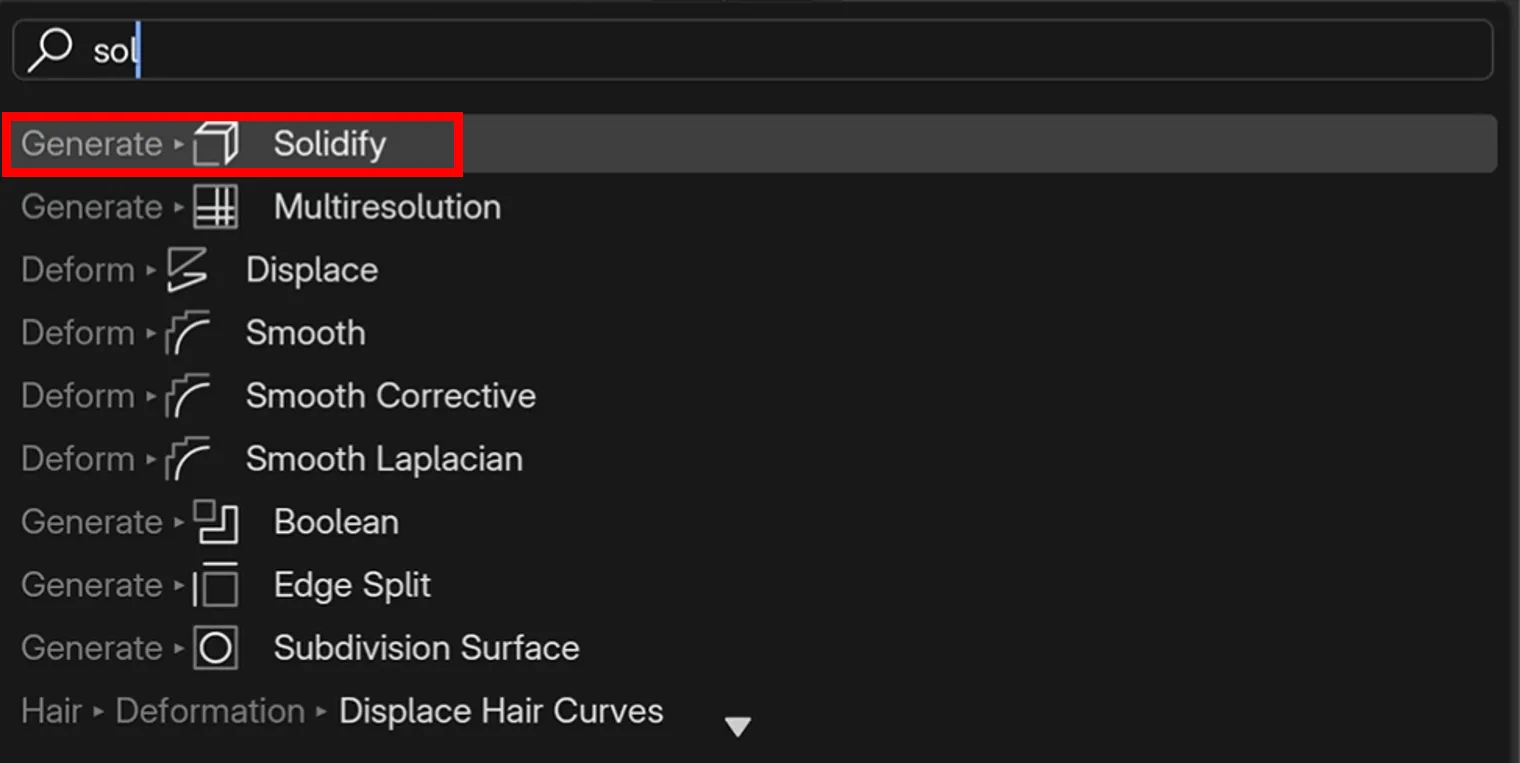The height and width of the screenshot is (763, 1520).
Task: Click the Smooth Laplacian modifier icon
Action: click(188, 460)
